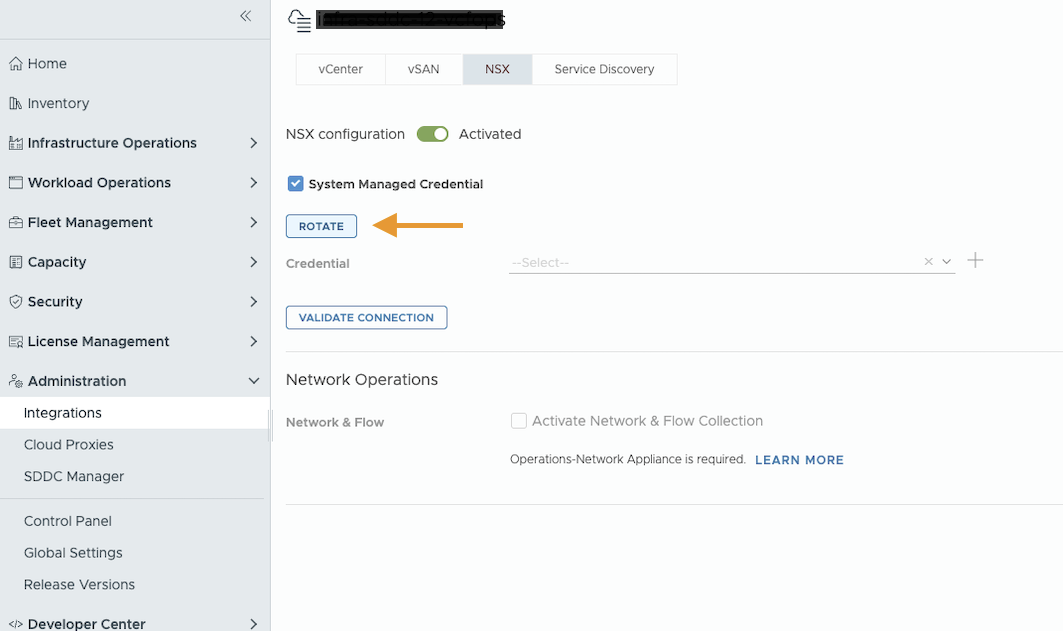This screenshot has width=1063, height=631.
Task: Clear the Credential selection with X
Action: click(928, 262)
